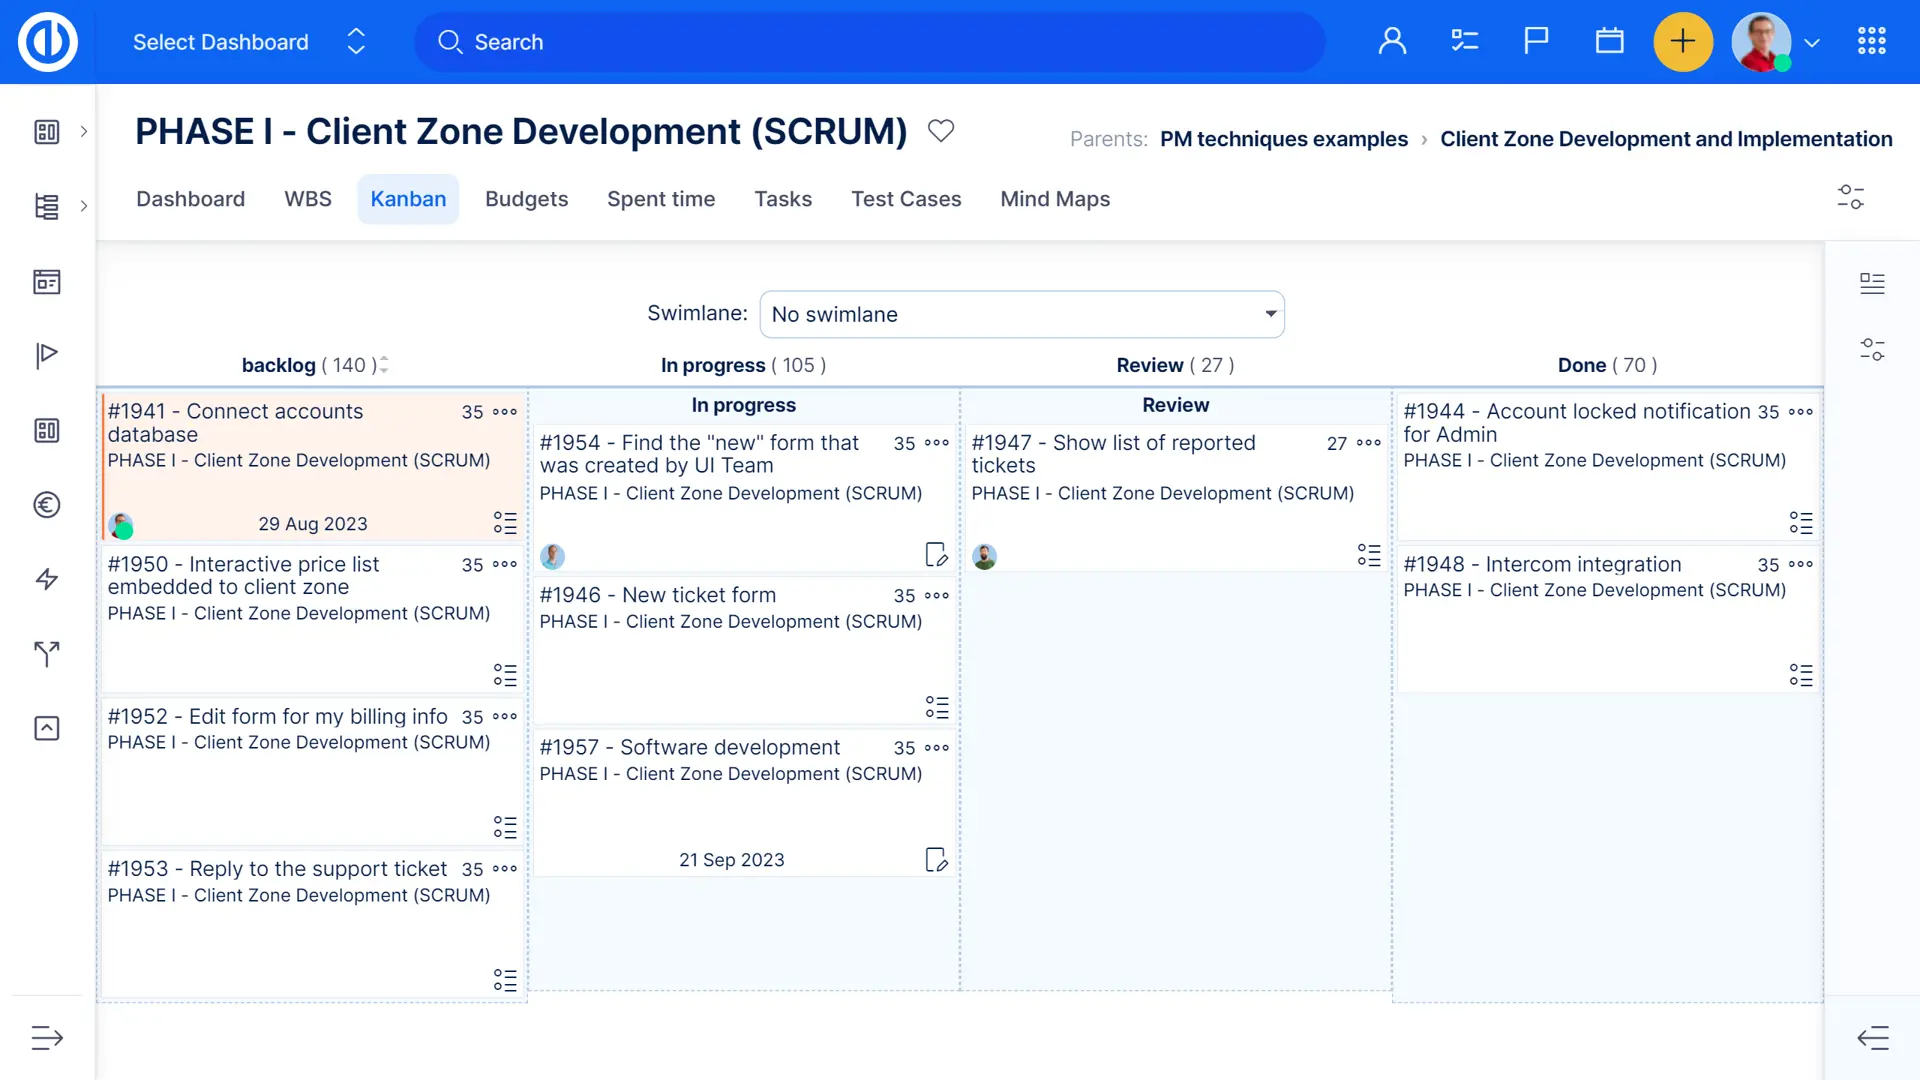Open the Test Cases tab

(x=905, y=199)
